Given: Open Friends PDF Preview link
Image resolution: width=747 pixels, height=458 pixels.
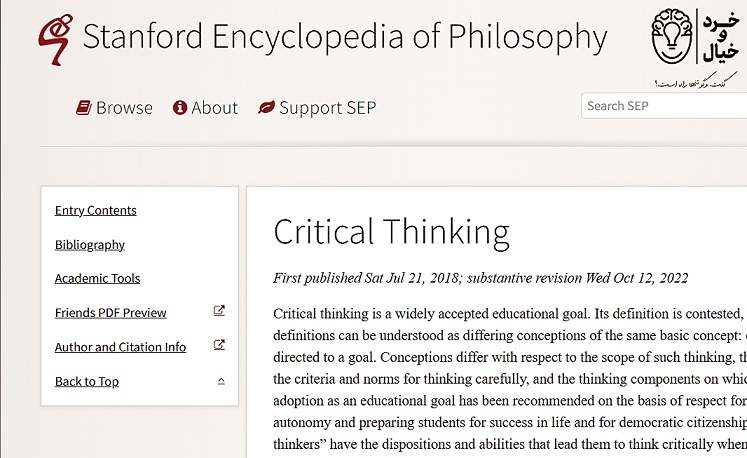Looking at the screenshot, I should pyautogui.click(x=110, y=313).
